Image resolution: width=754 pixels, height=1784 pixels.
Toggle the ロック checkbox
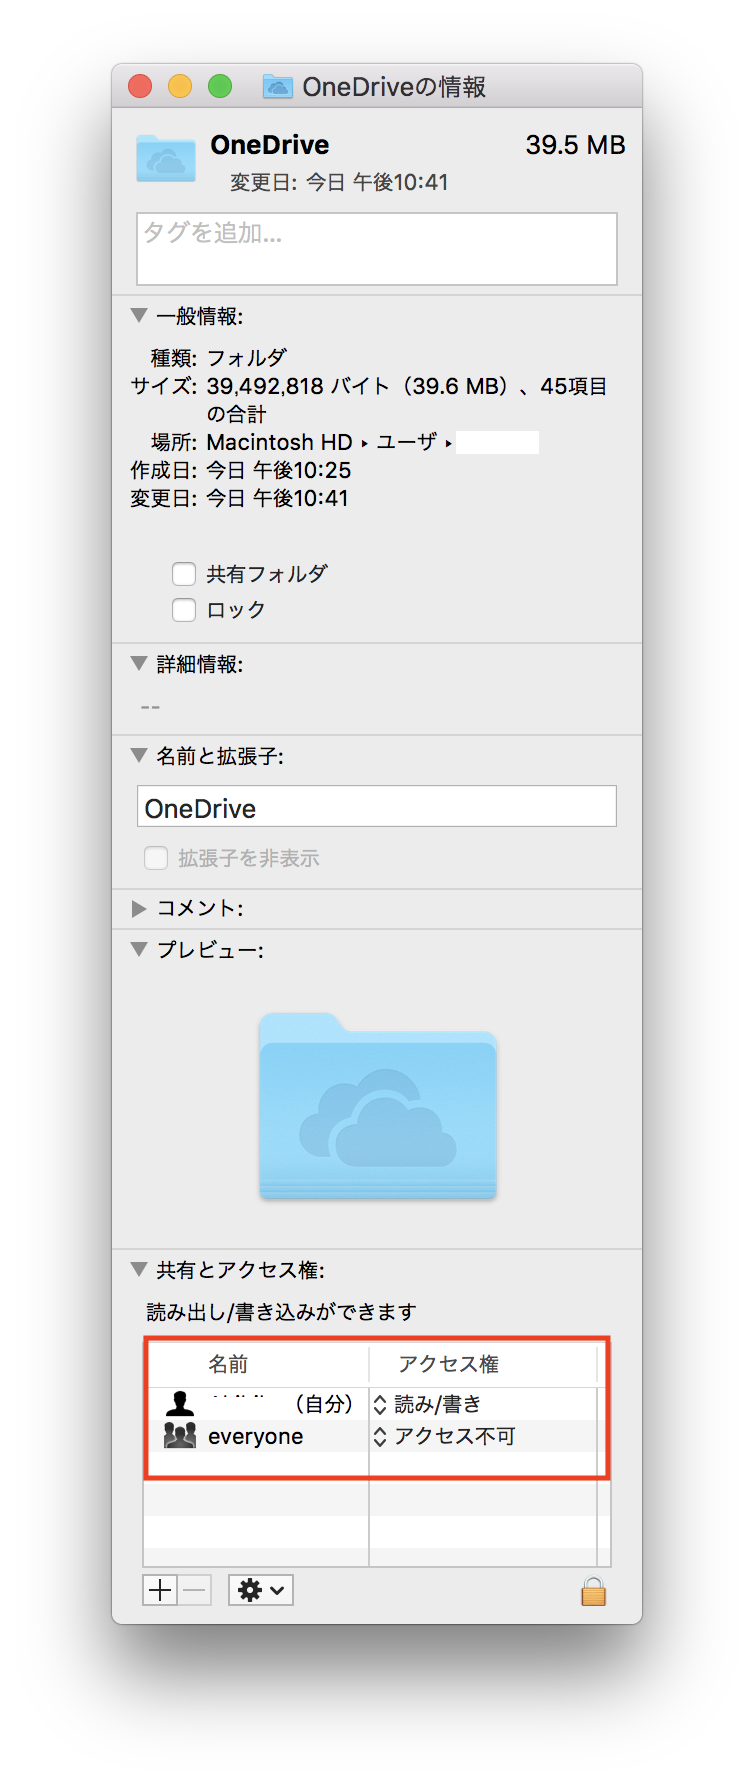(184, 610)
